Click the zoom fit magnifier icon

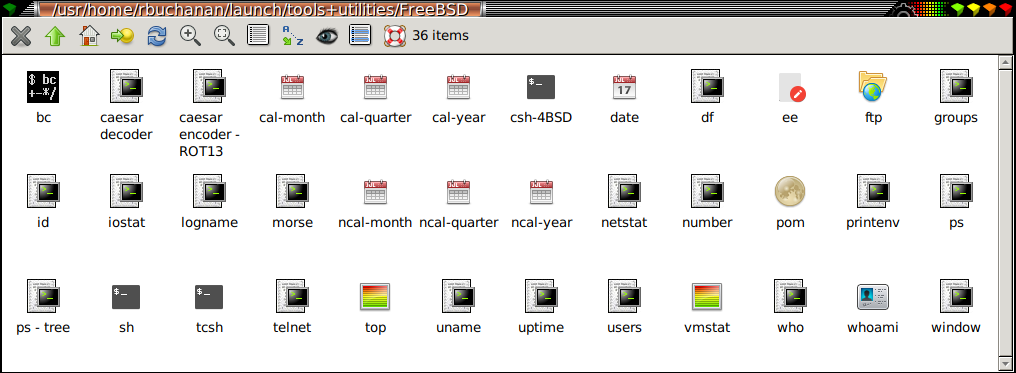[x=224, y=36]
